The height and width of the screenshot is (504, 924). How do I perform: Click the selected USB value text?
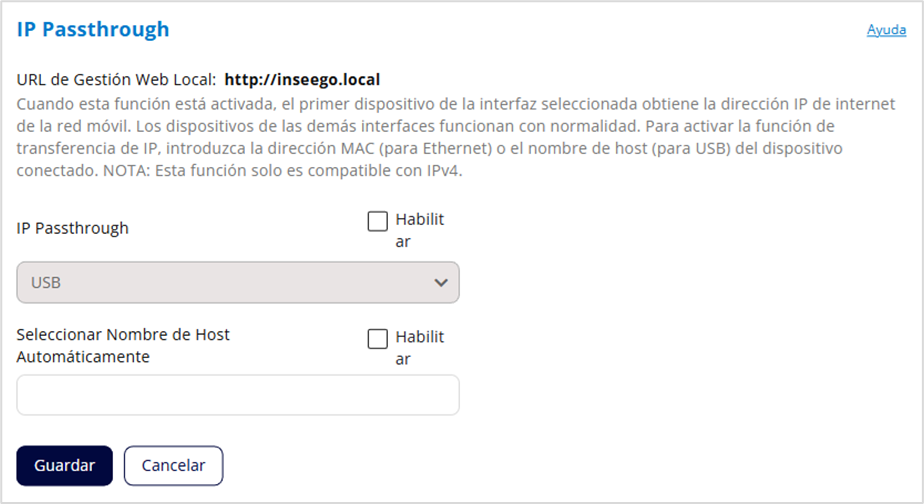(46, 283)
